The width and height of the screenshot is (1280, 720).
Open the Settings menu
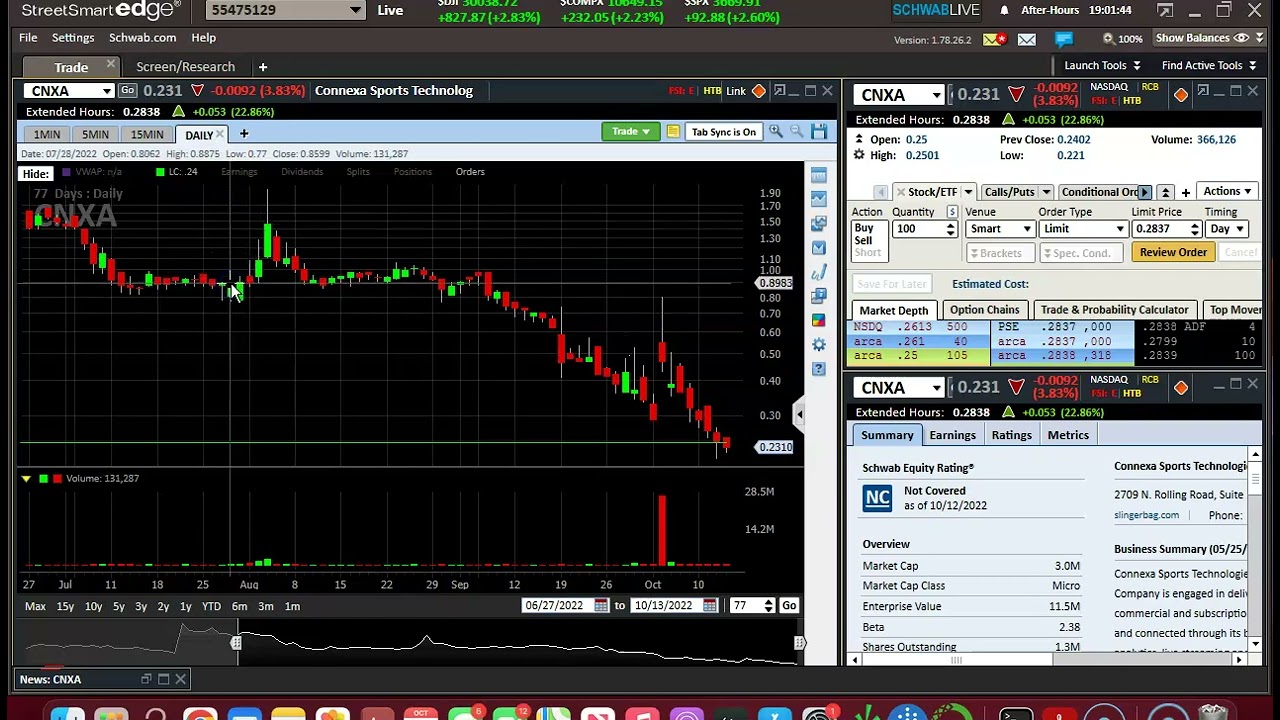[x=73, y=38]
